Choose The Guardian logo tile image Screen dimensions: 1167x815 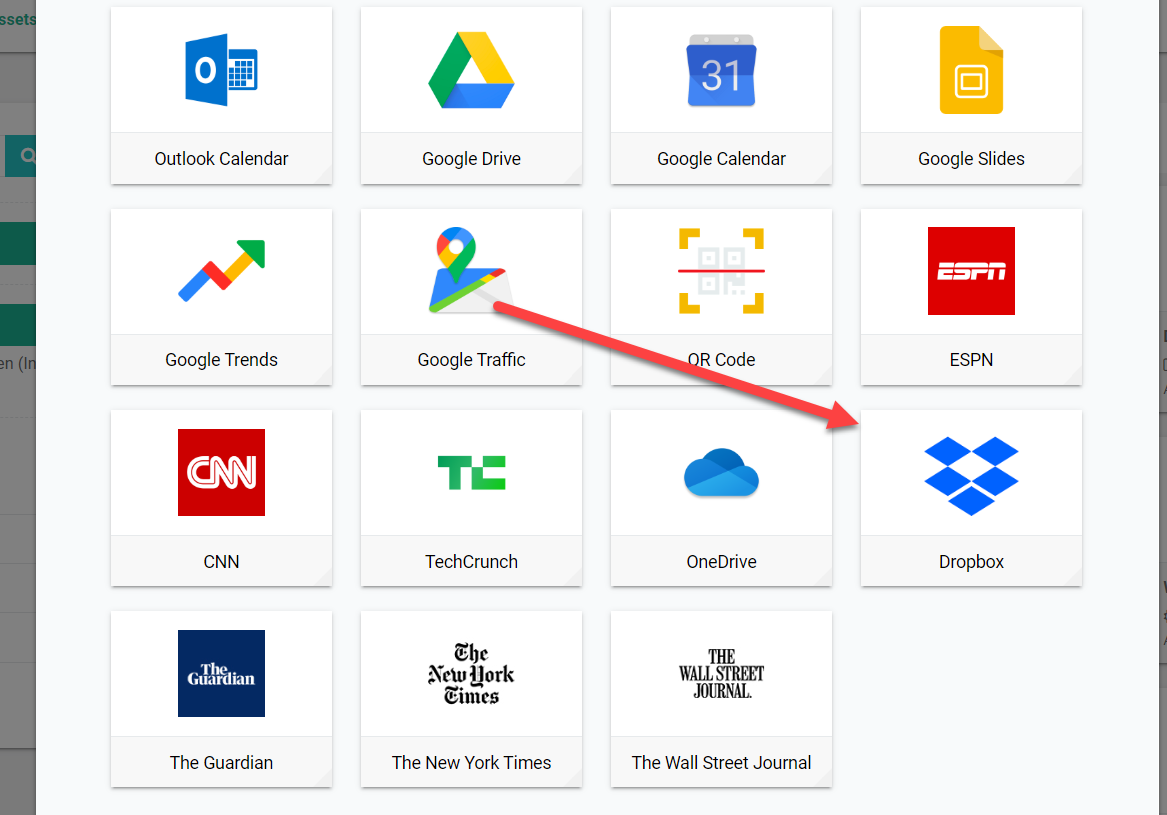pos(221,673)
